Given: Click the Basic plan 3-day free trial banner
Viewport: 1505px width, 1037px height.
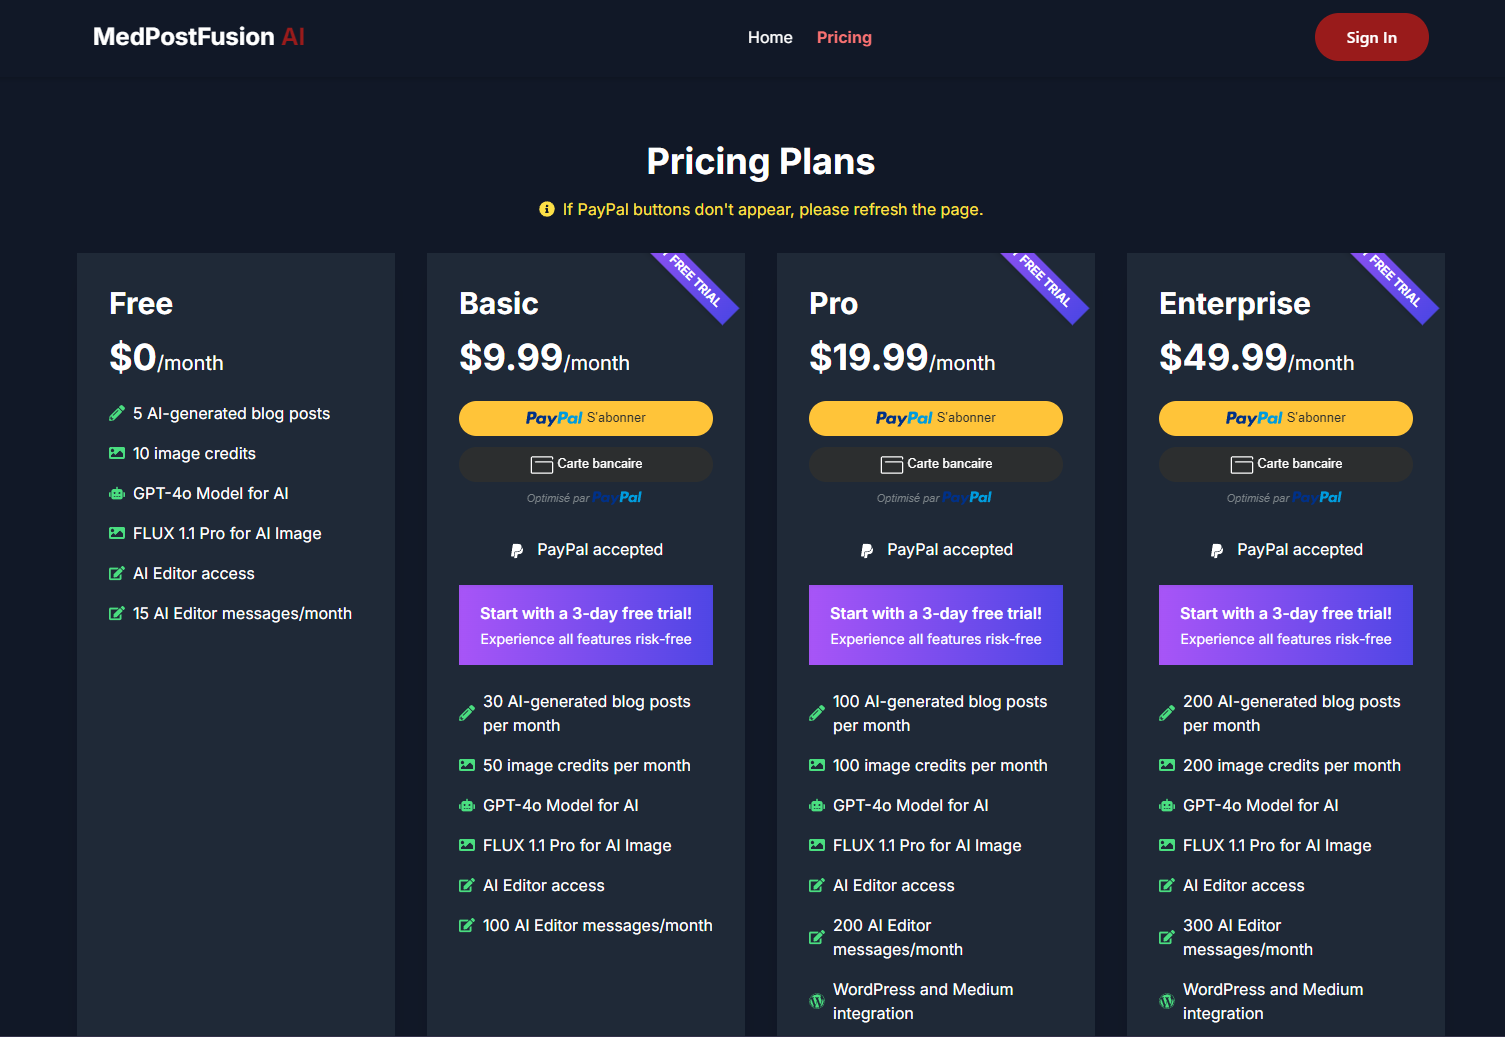Looking at the screenshot, I should [585, 625].
